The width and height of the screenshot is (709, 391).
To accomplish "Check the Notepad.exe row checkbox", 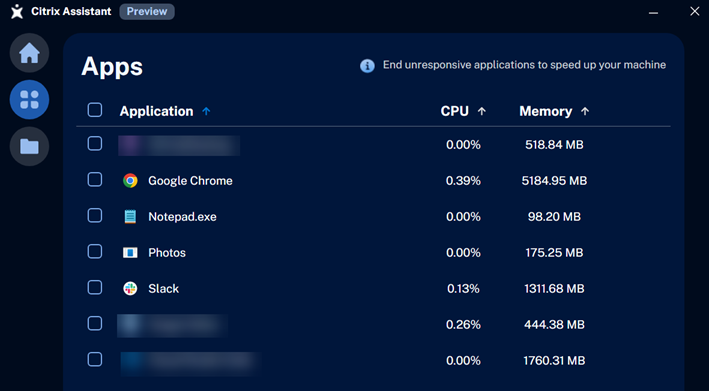I will pos(95,216).
